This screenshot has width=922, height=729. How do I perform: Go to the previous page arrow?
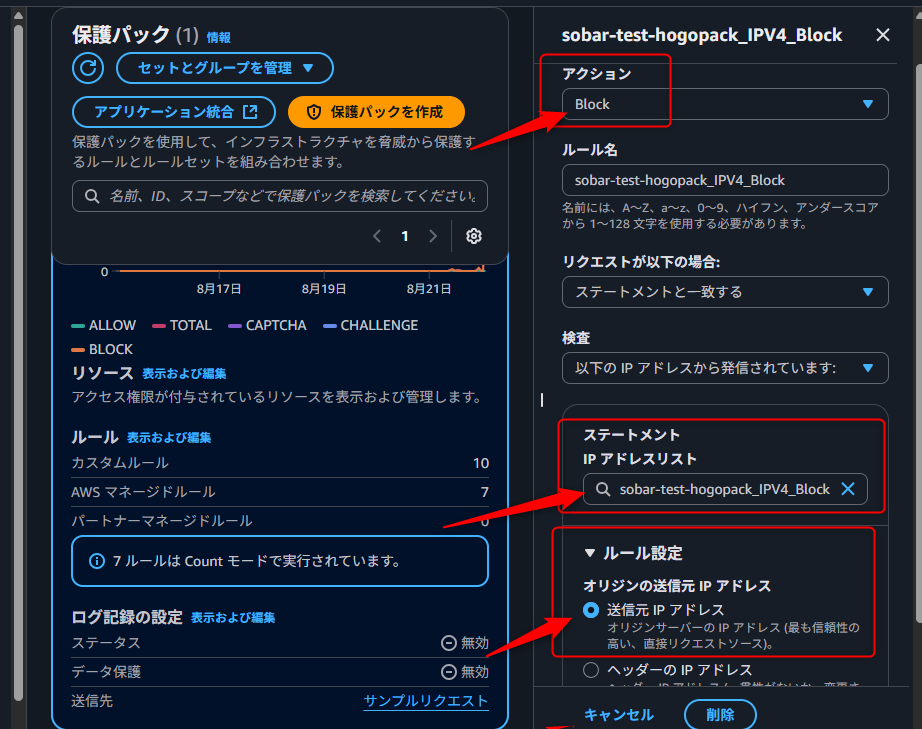[377, 236]
